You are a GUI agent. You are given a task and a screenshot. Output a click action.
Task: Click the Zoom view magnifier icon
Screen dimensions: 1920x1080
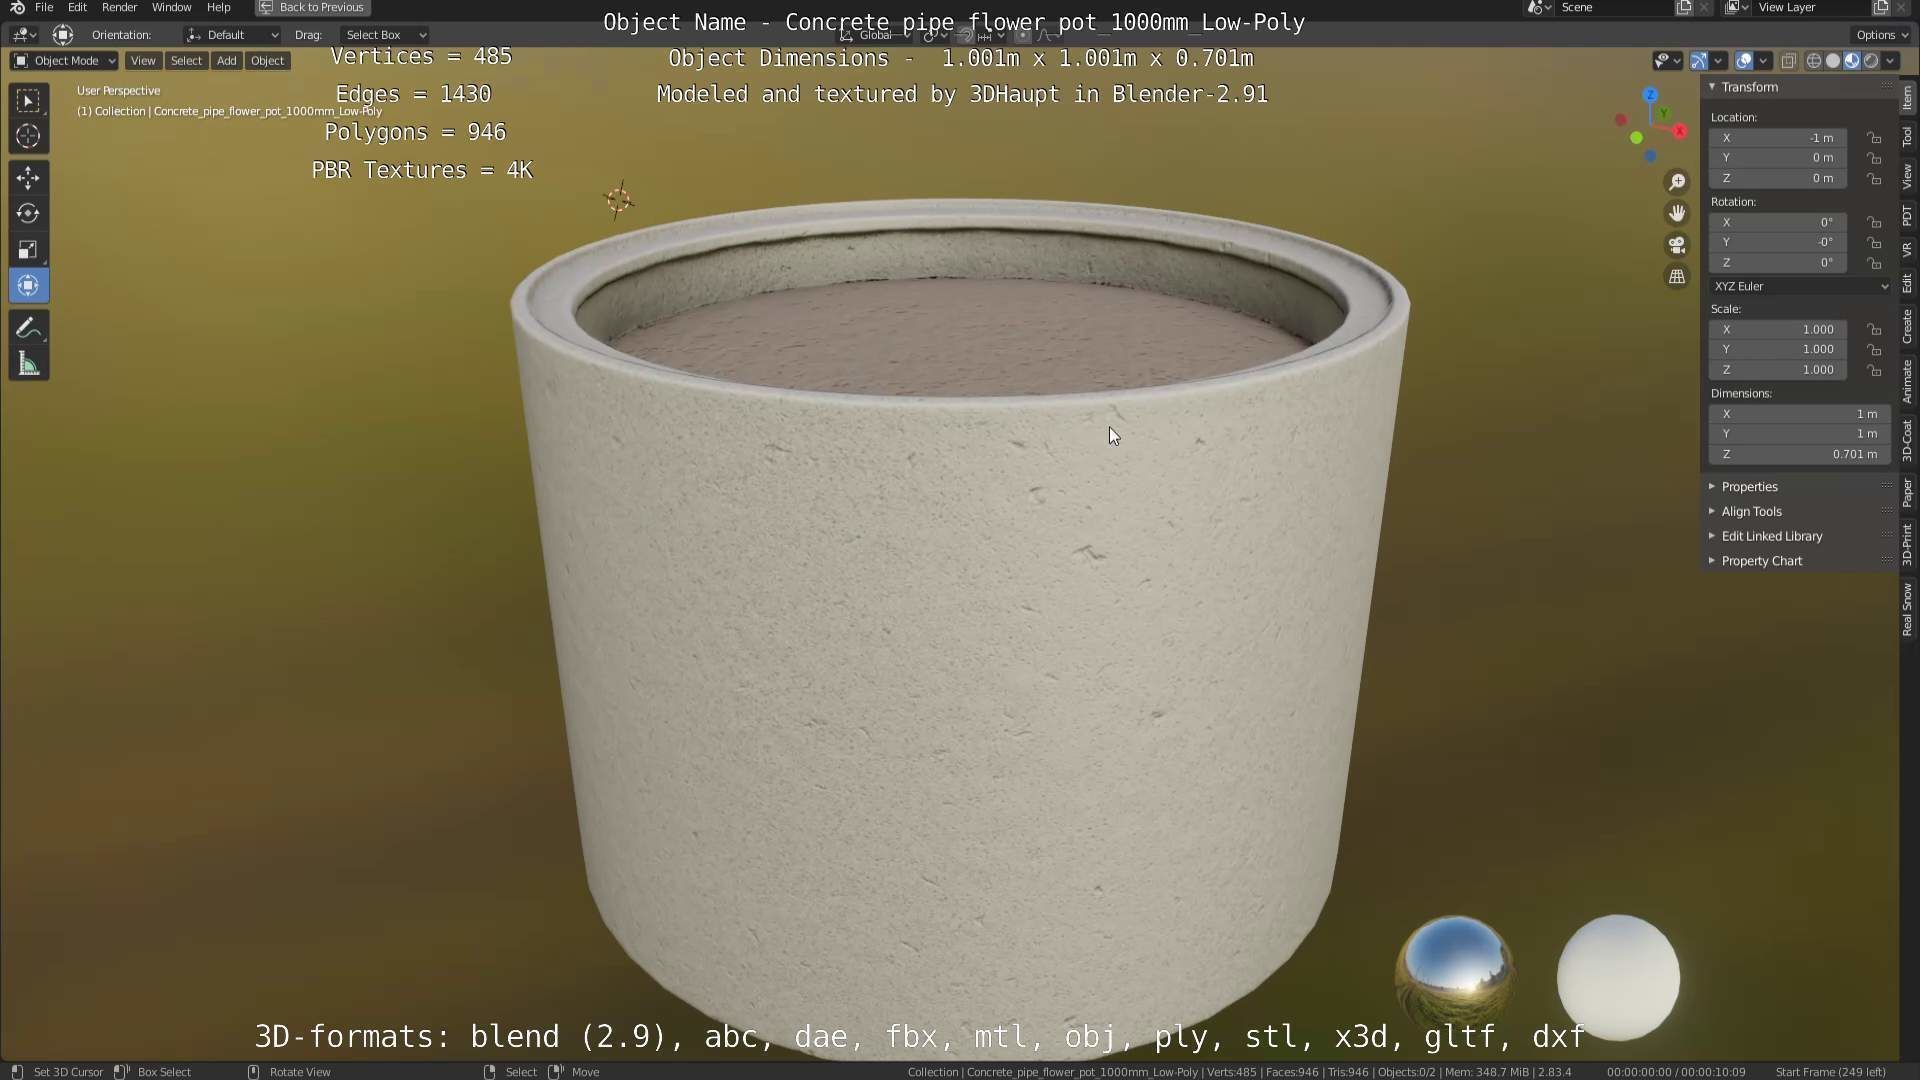pos(1677,182)
